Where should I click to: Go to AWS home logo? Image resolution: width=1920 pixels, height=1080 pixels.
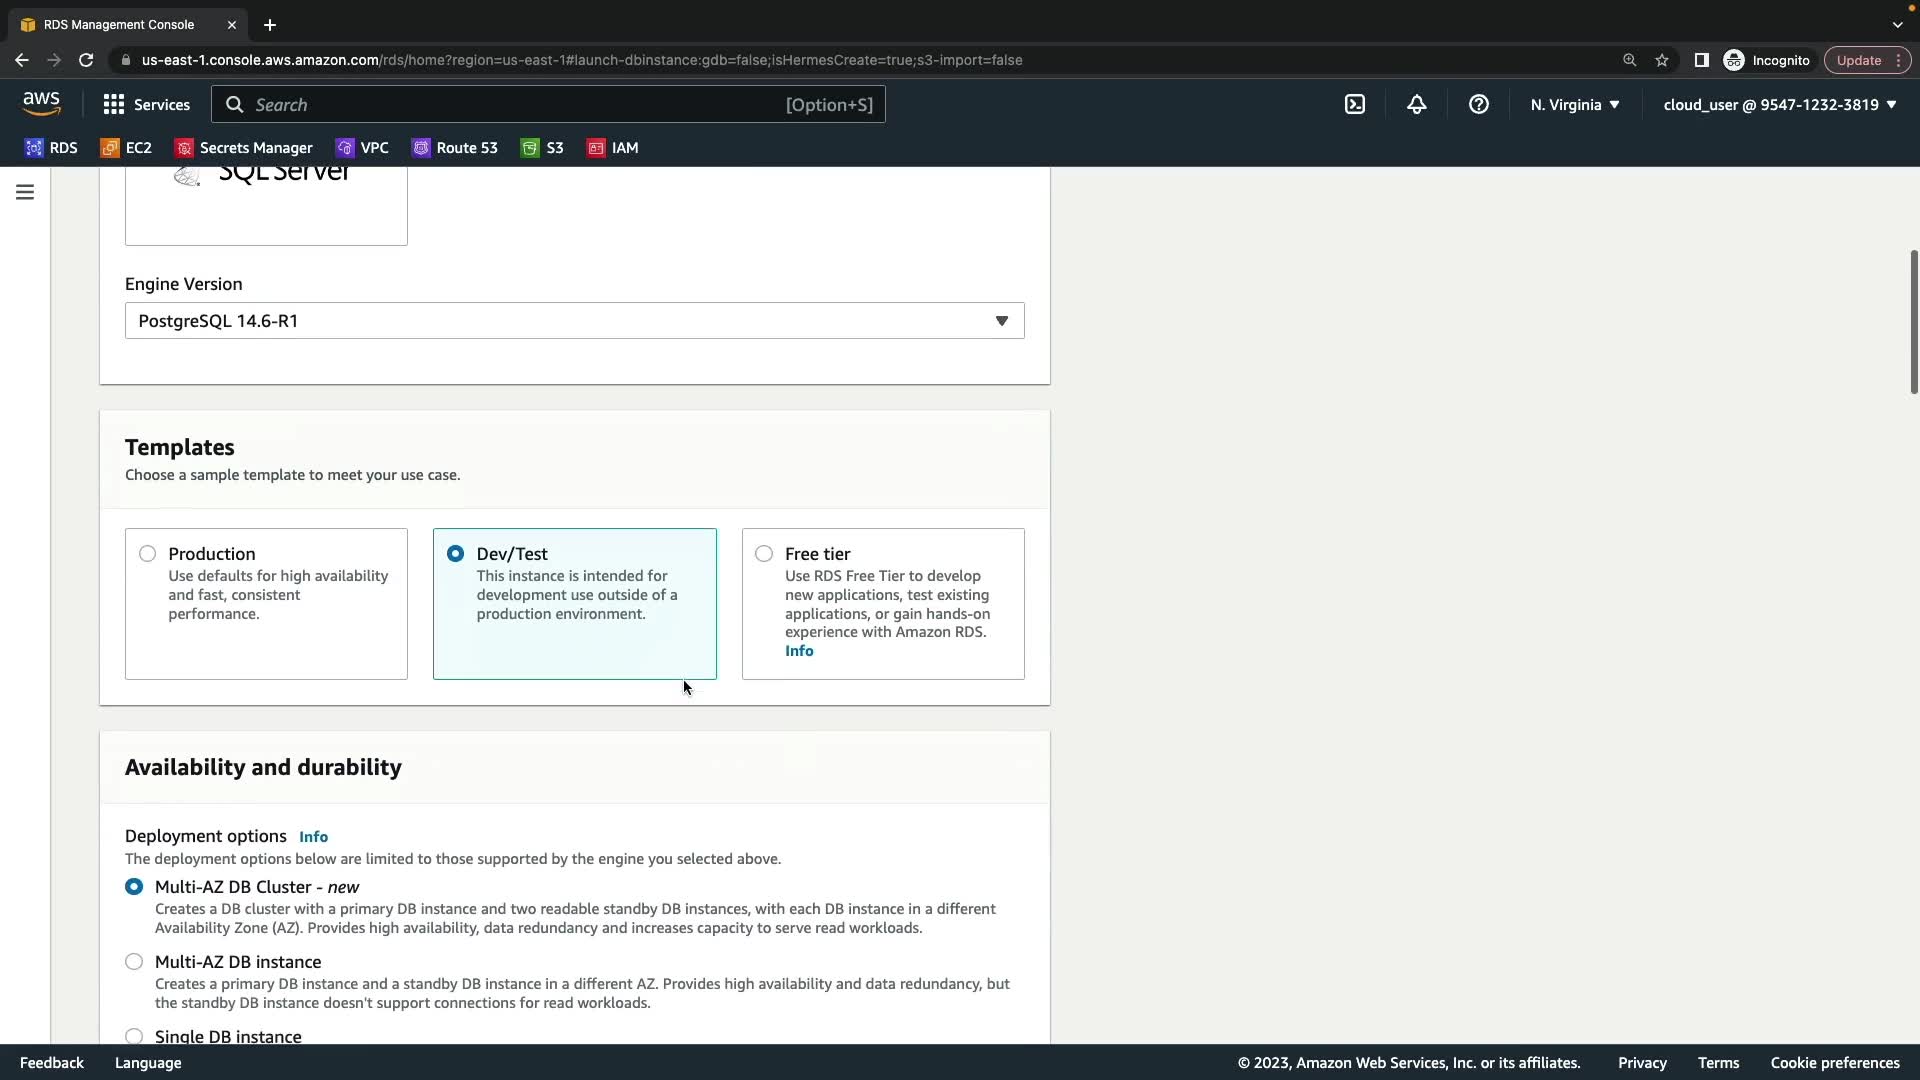coord(41,103)
